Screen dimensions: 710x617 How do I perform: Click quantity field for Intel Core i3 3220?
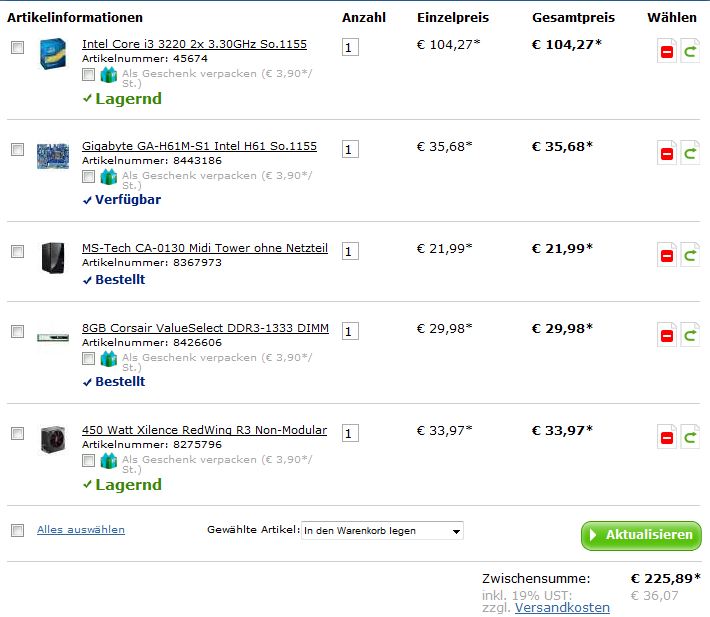pos(350,47)
